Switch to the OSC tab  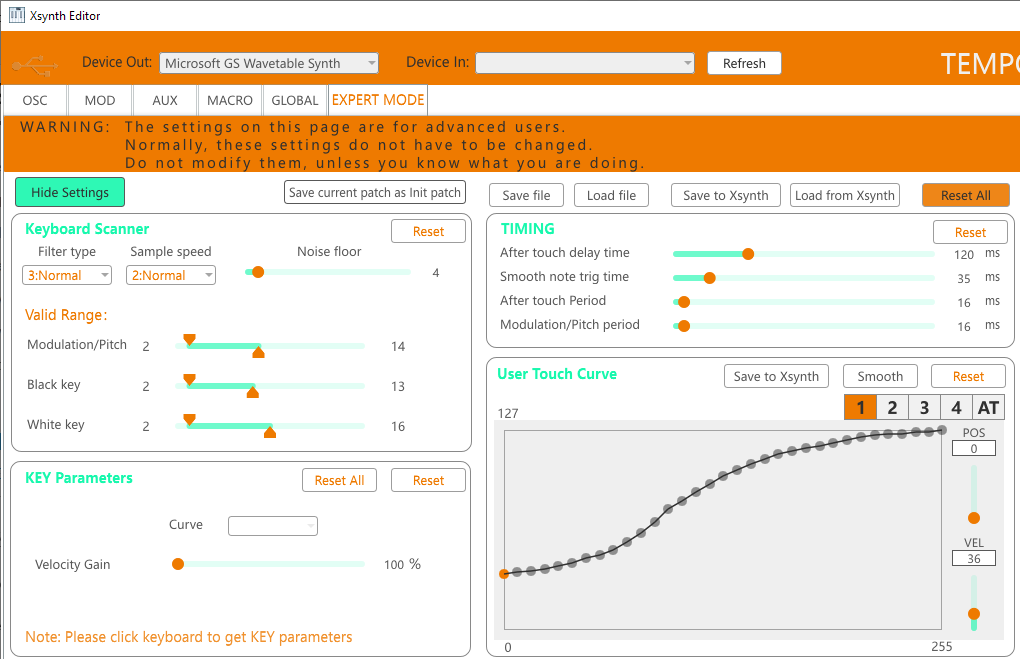pos(35,100)
